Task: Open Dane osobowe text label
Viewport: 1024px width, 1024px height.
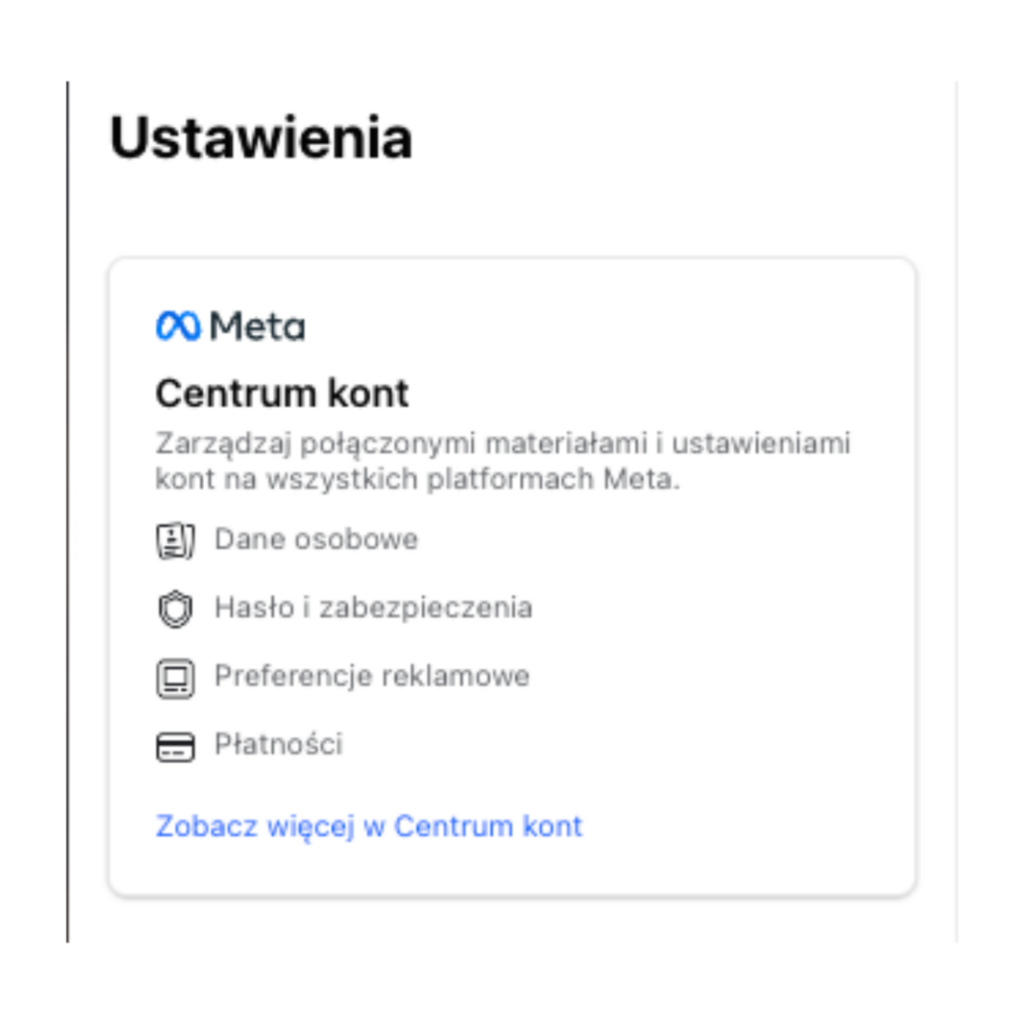Action: tap(316, 540)
